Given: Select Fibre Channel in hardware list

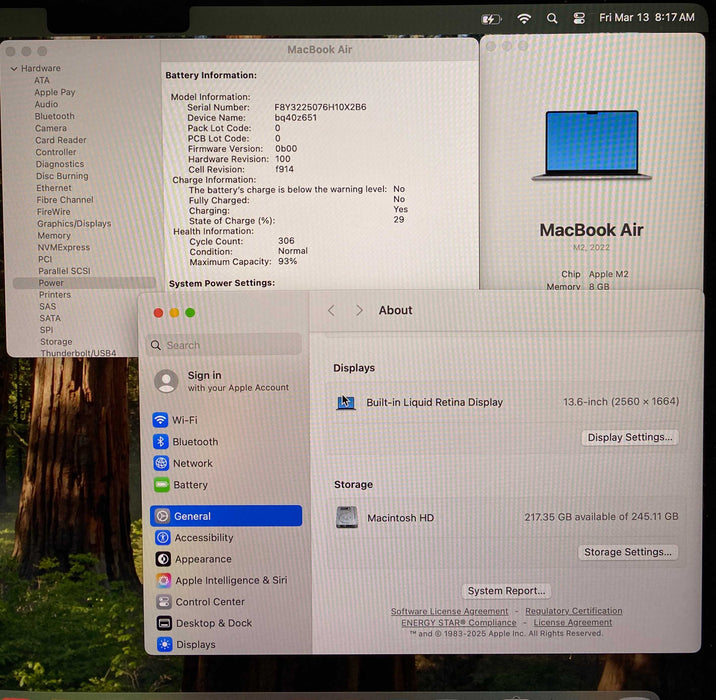Looking at the screenshot, I should click(65, 200).
